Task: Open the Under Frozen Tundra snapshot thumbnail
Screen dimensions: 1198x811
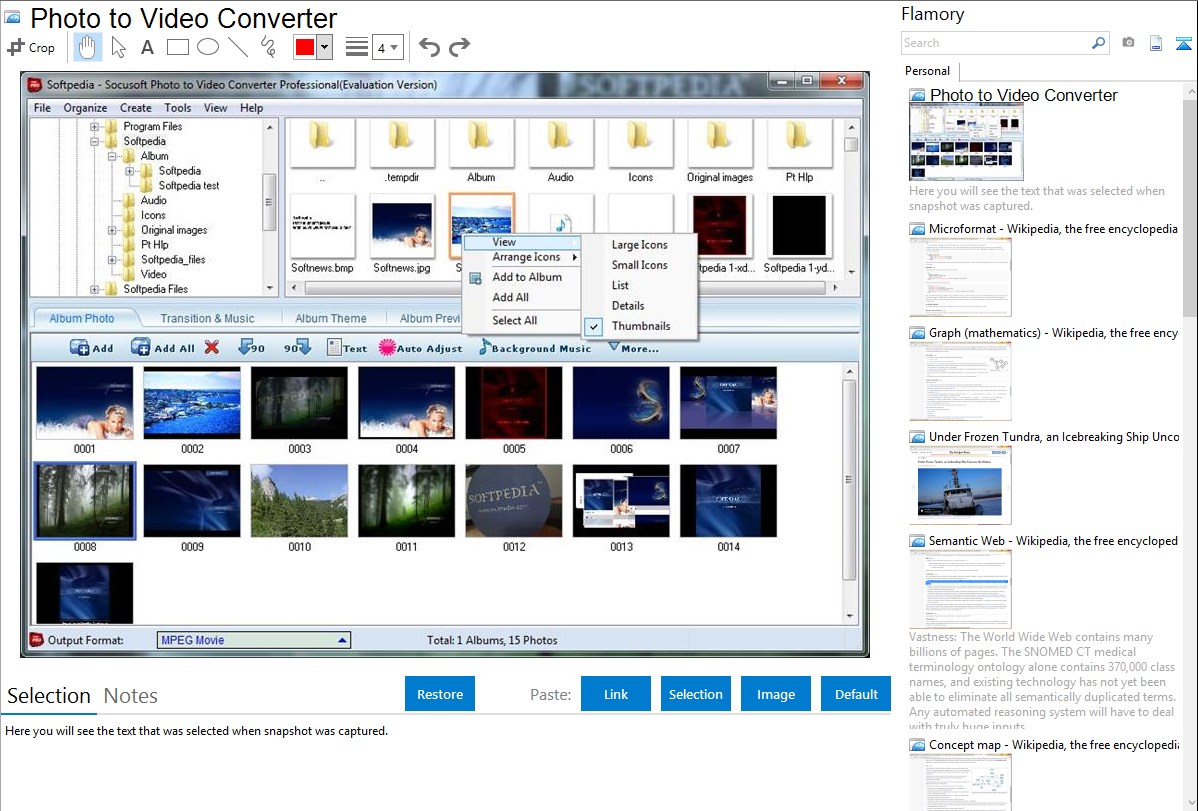Action: click(960, 485)
